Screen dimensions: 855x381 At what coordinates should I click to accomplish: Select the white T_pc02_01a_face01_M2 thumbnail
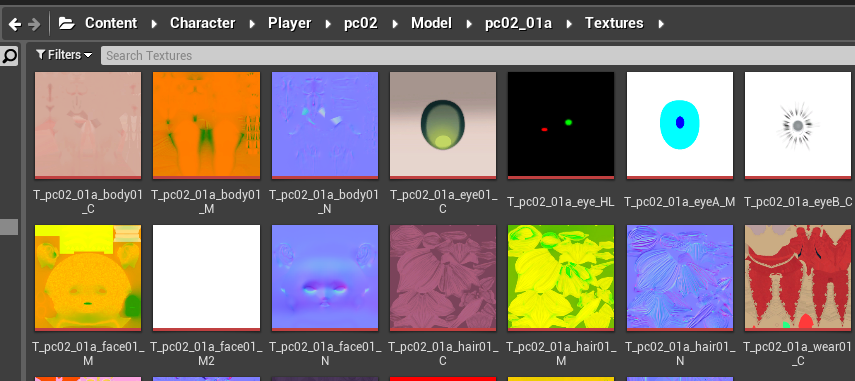[206, 278]
